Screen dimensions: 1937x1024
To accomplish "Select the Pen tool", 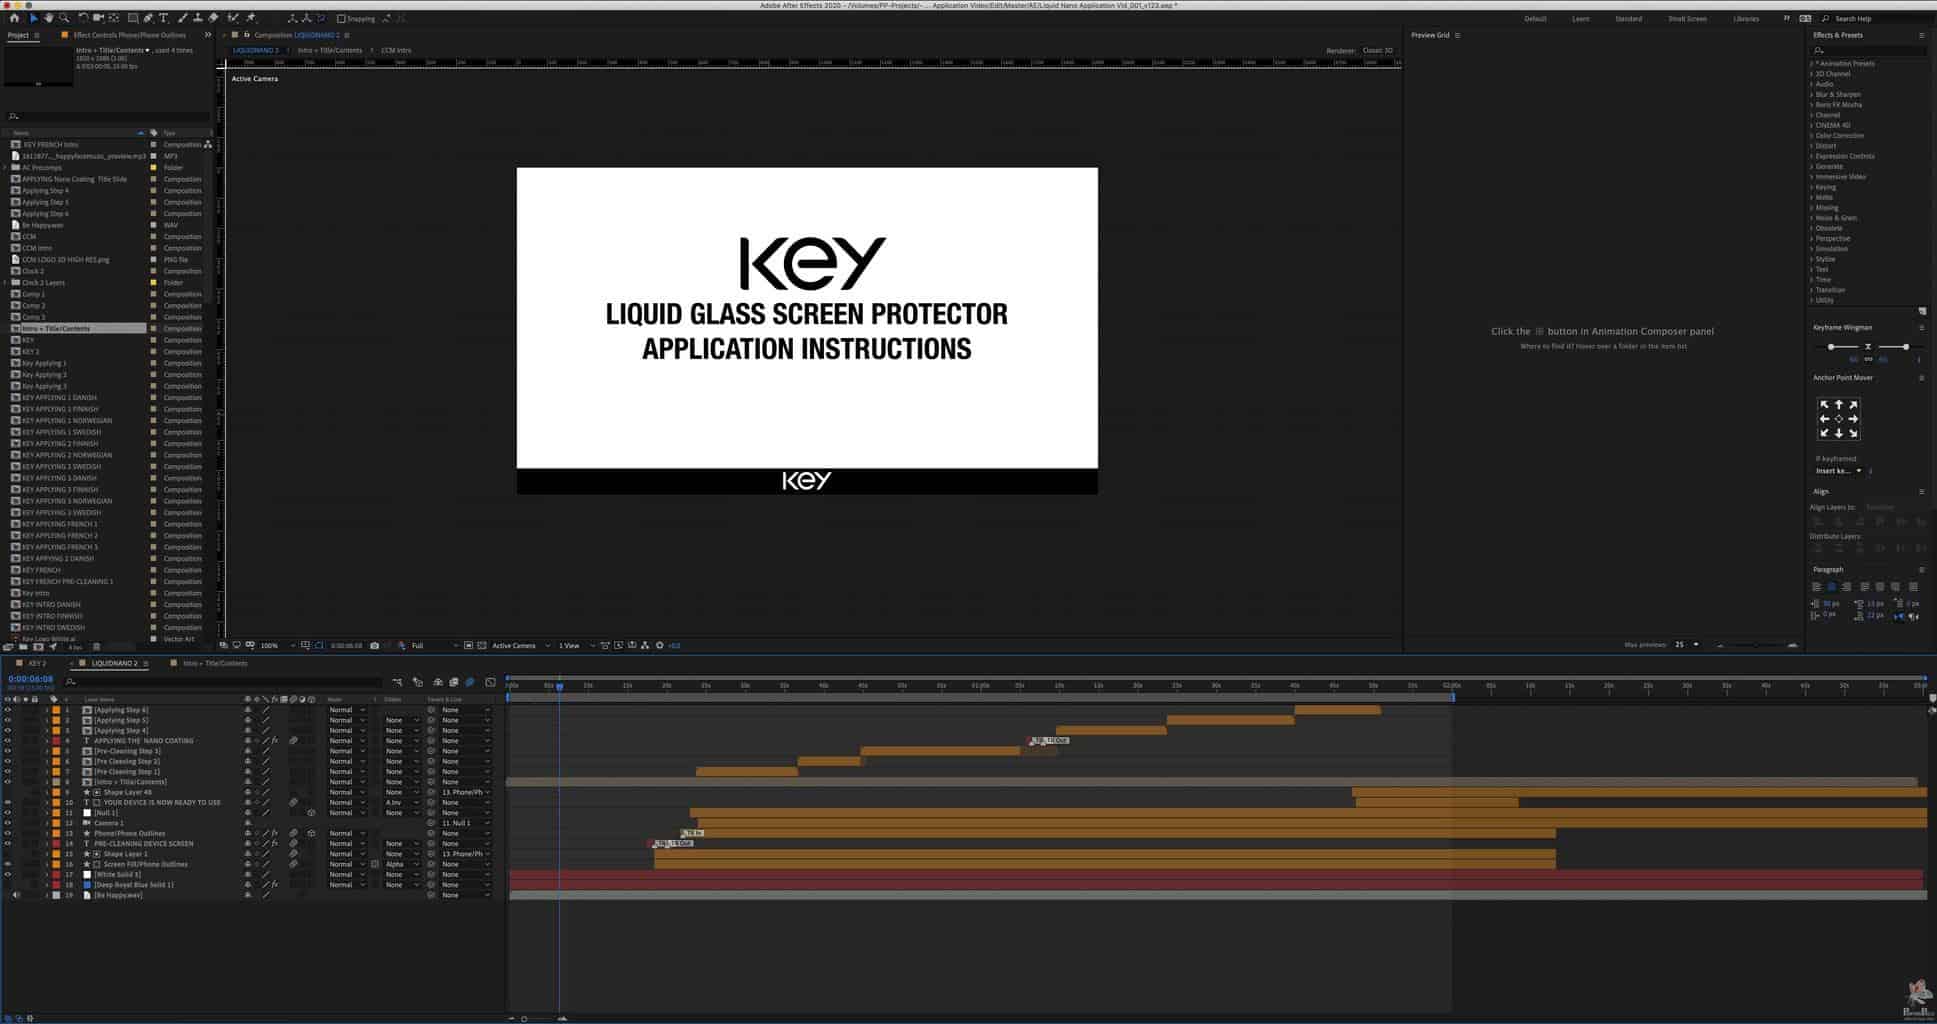I will tap(148, 18).
